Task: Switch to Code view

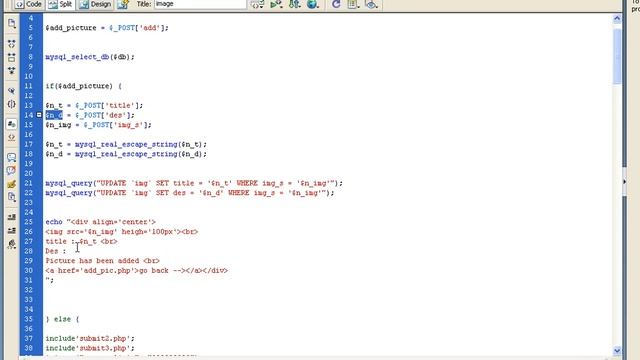Action: (x=29, y=4)
